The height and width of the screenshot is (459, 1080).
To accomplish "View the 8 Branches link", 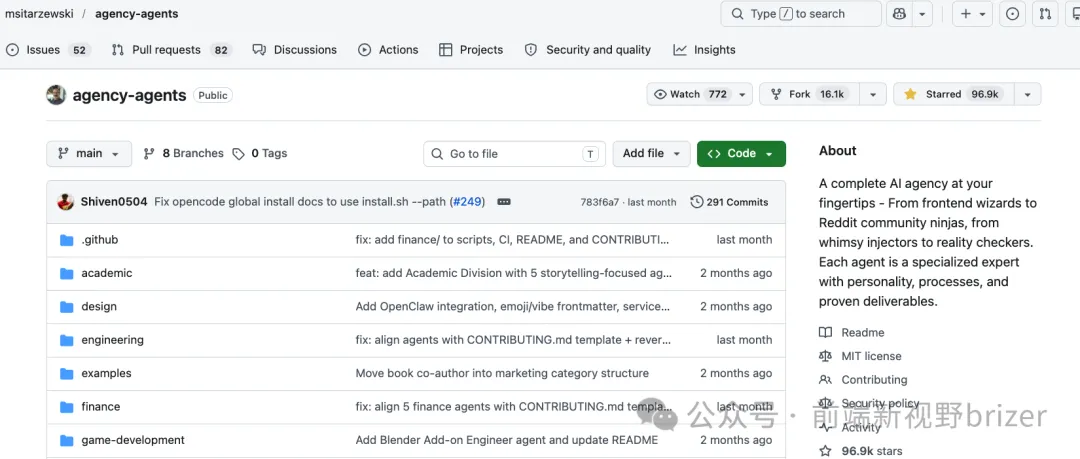I will [x=183, y=154].
